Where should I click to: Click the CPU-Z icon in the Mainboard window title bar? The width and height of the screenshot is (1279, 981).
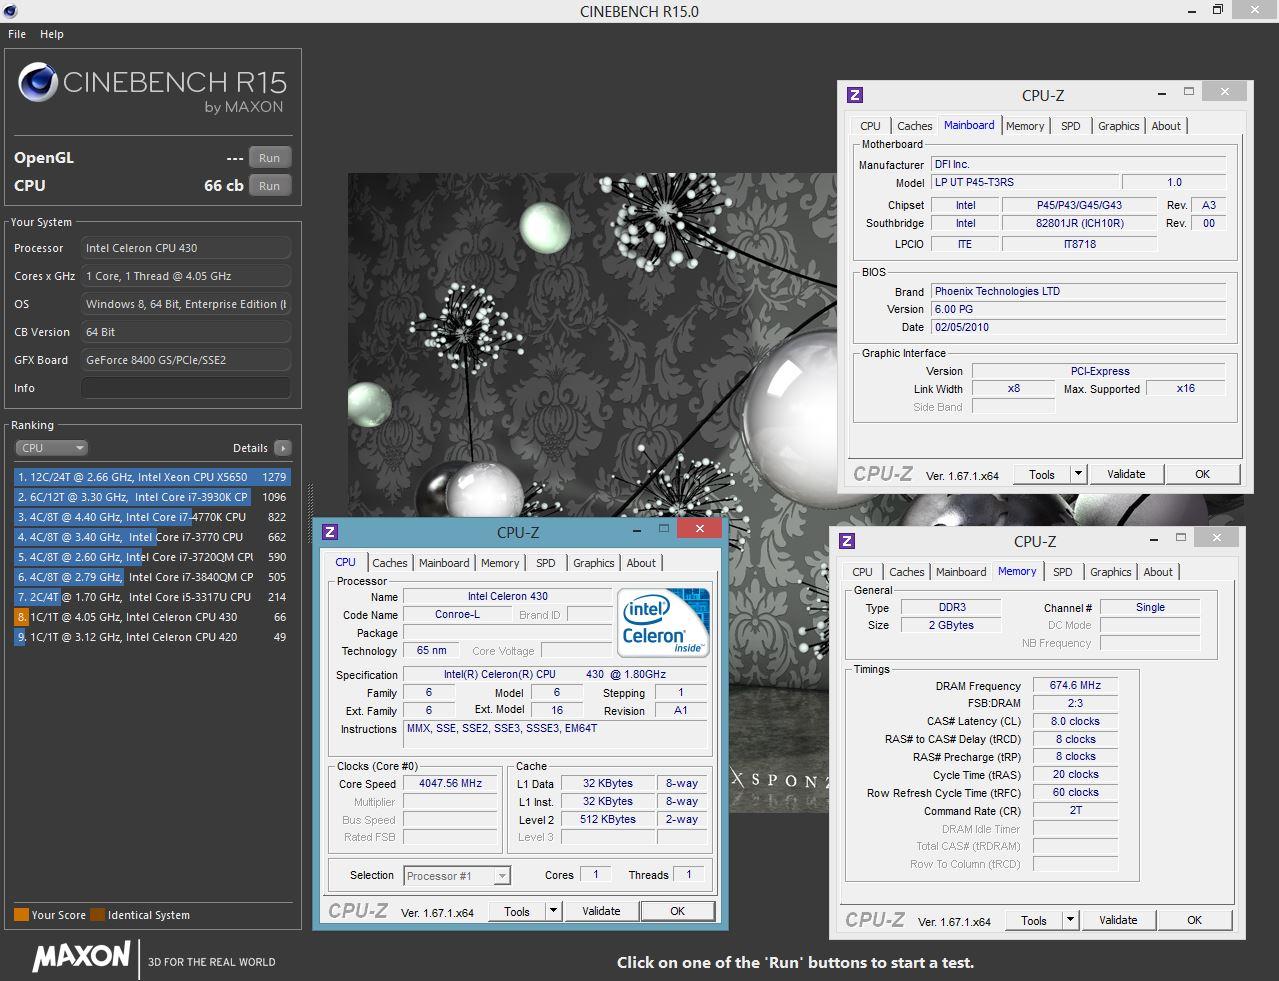854,95
